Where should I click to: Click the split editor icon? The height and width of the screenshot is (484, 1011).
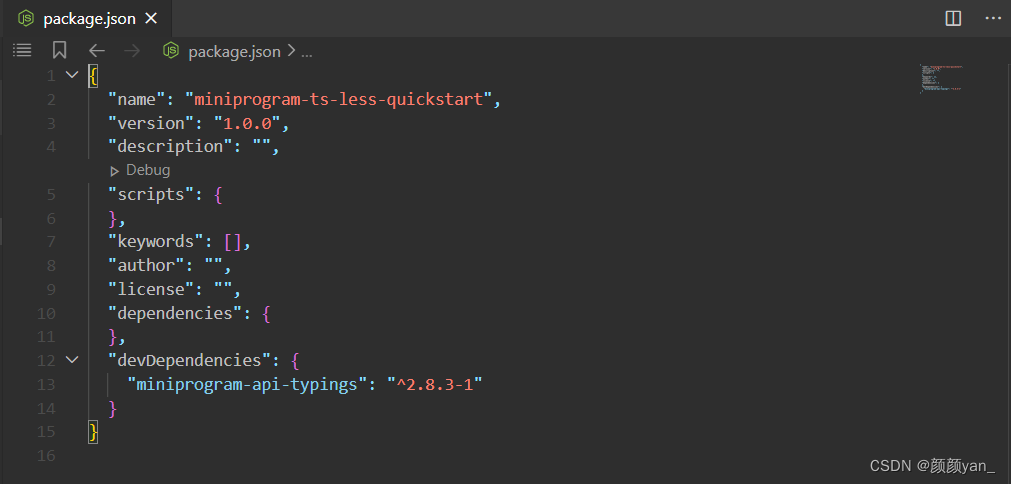tap(953, 18)
